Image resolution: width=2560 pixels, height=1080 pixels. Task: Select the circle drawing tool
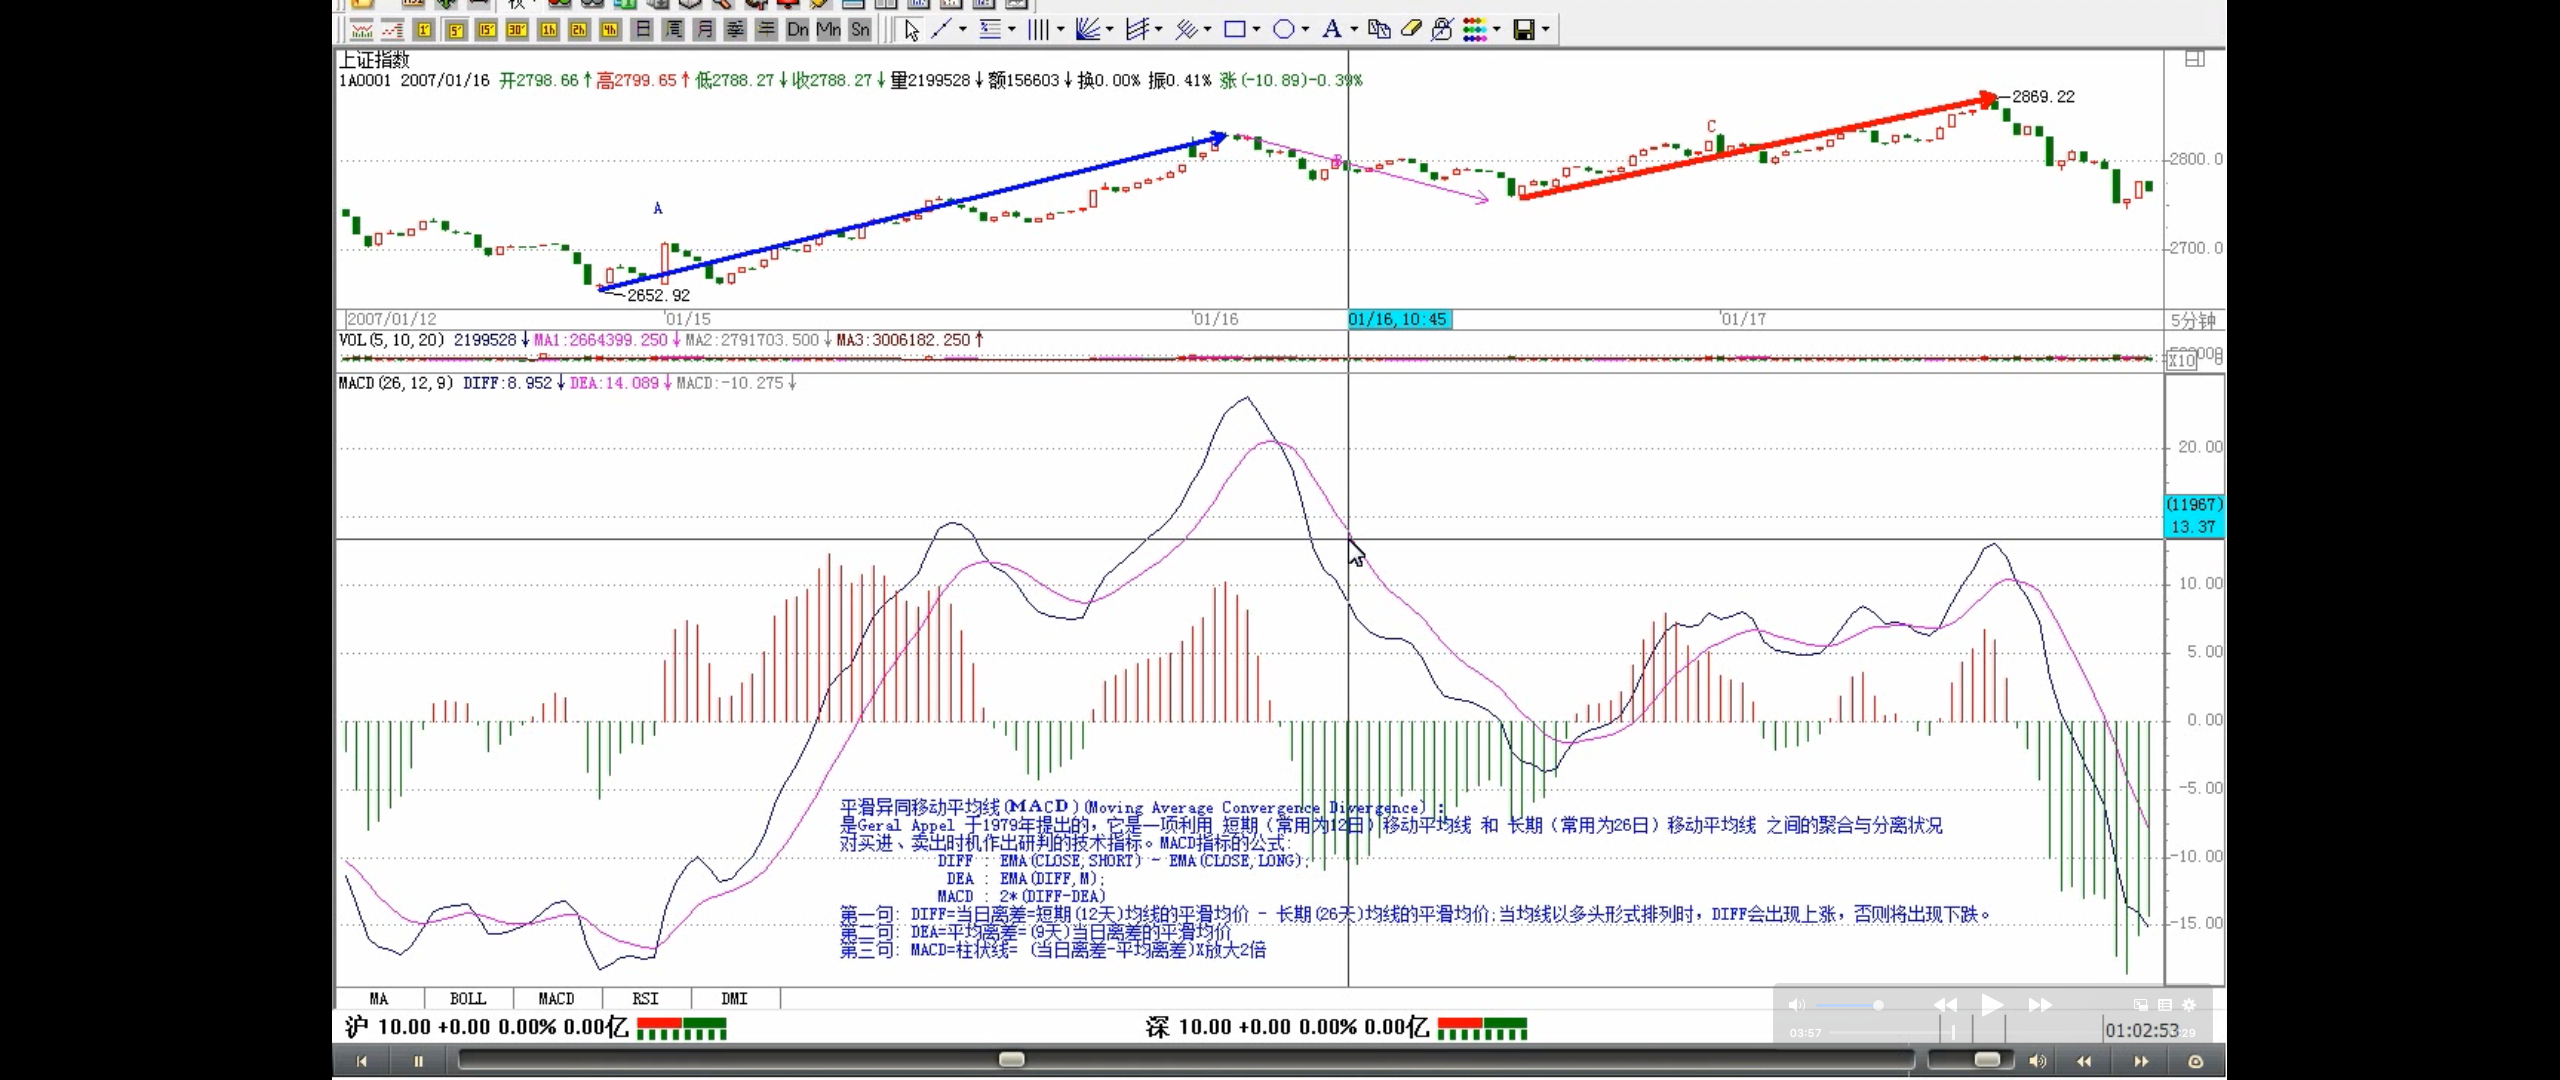[1283, 30]
